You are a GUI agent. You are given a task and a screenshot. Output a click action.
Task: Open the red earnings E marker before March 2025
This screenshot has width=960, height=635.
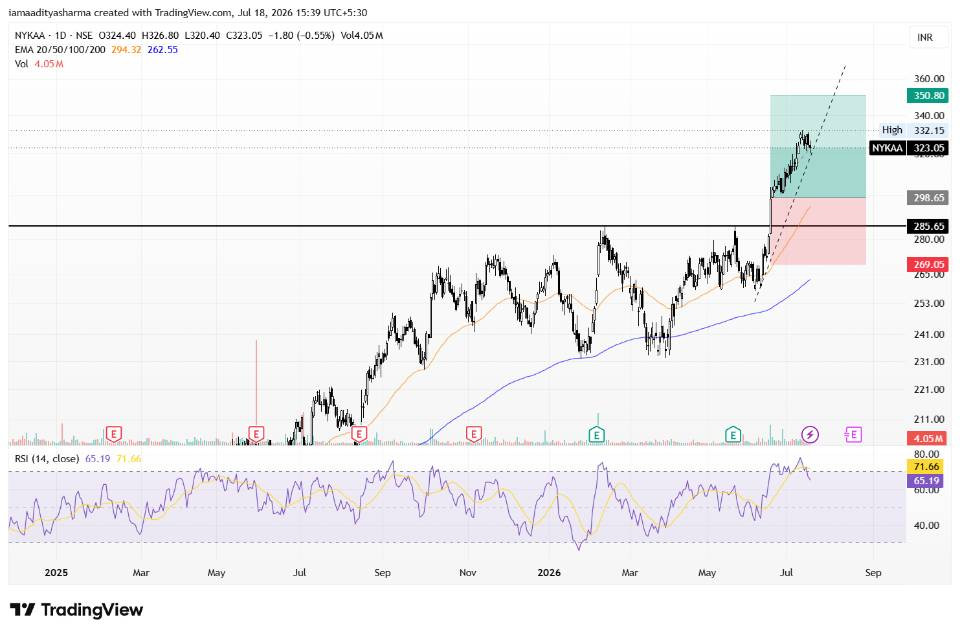[113, 434]
